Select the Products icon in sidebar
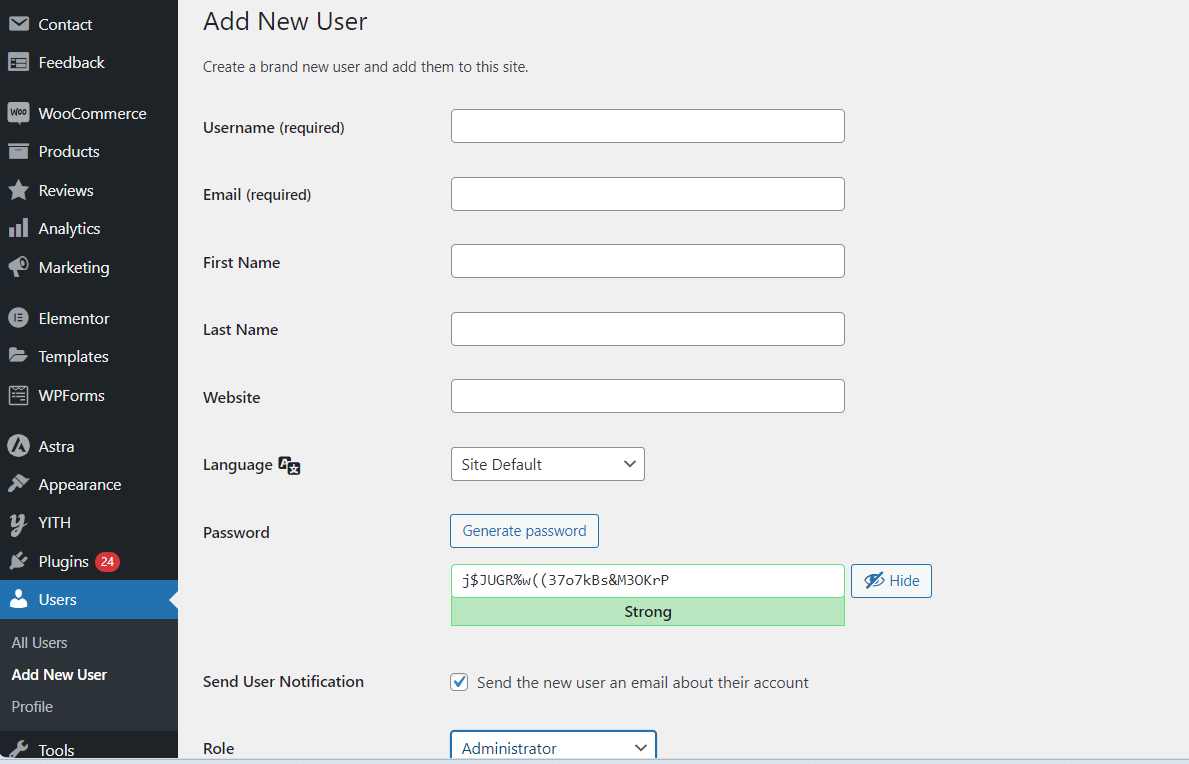 pos(20,151)
